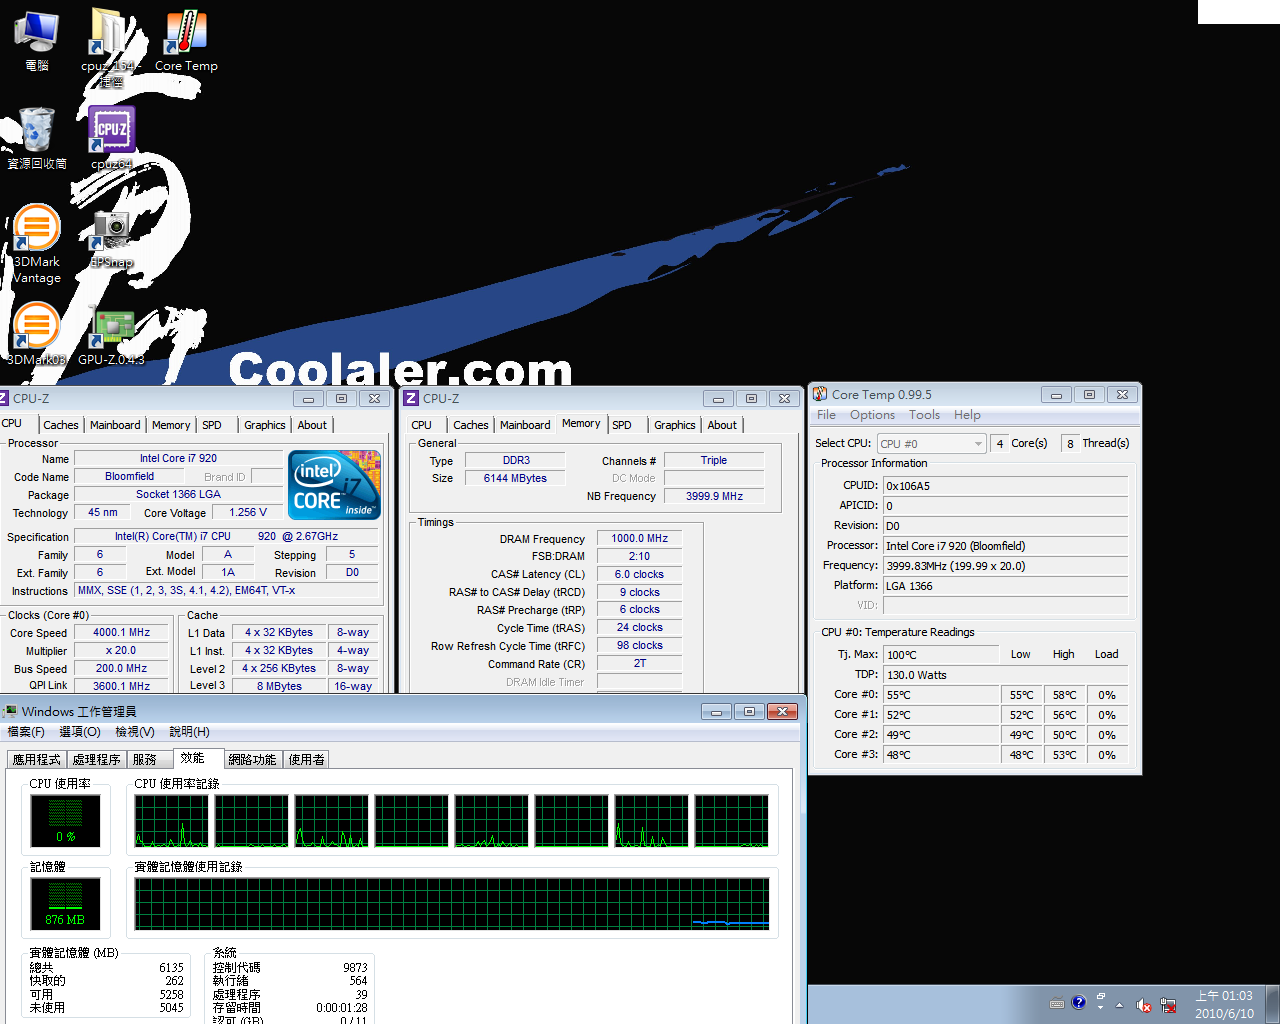This screenshot has height=1024, width=1280.
Task: Open Core Temp File menu
Action: (x=826, y=415)
